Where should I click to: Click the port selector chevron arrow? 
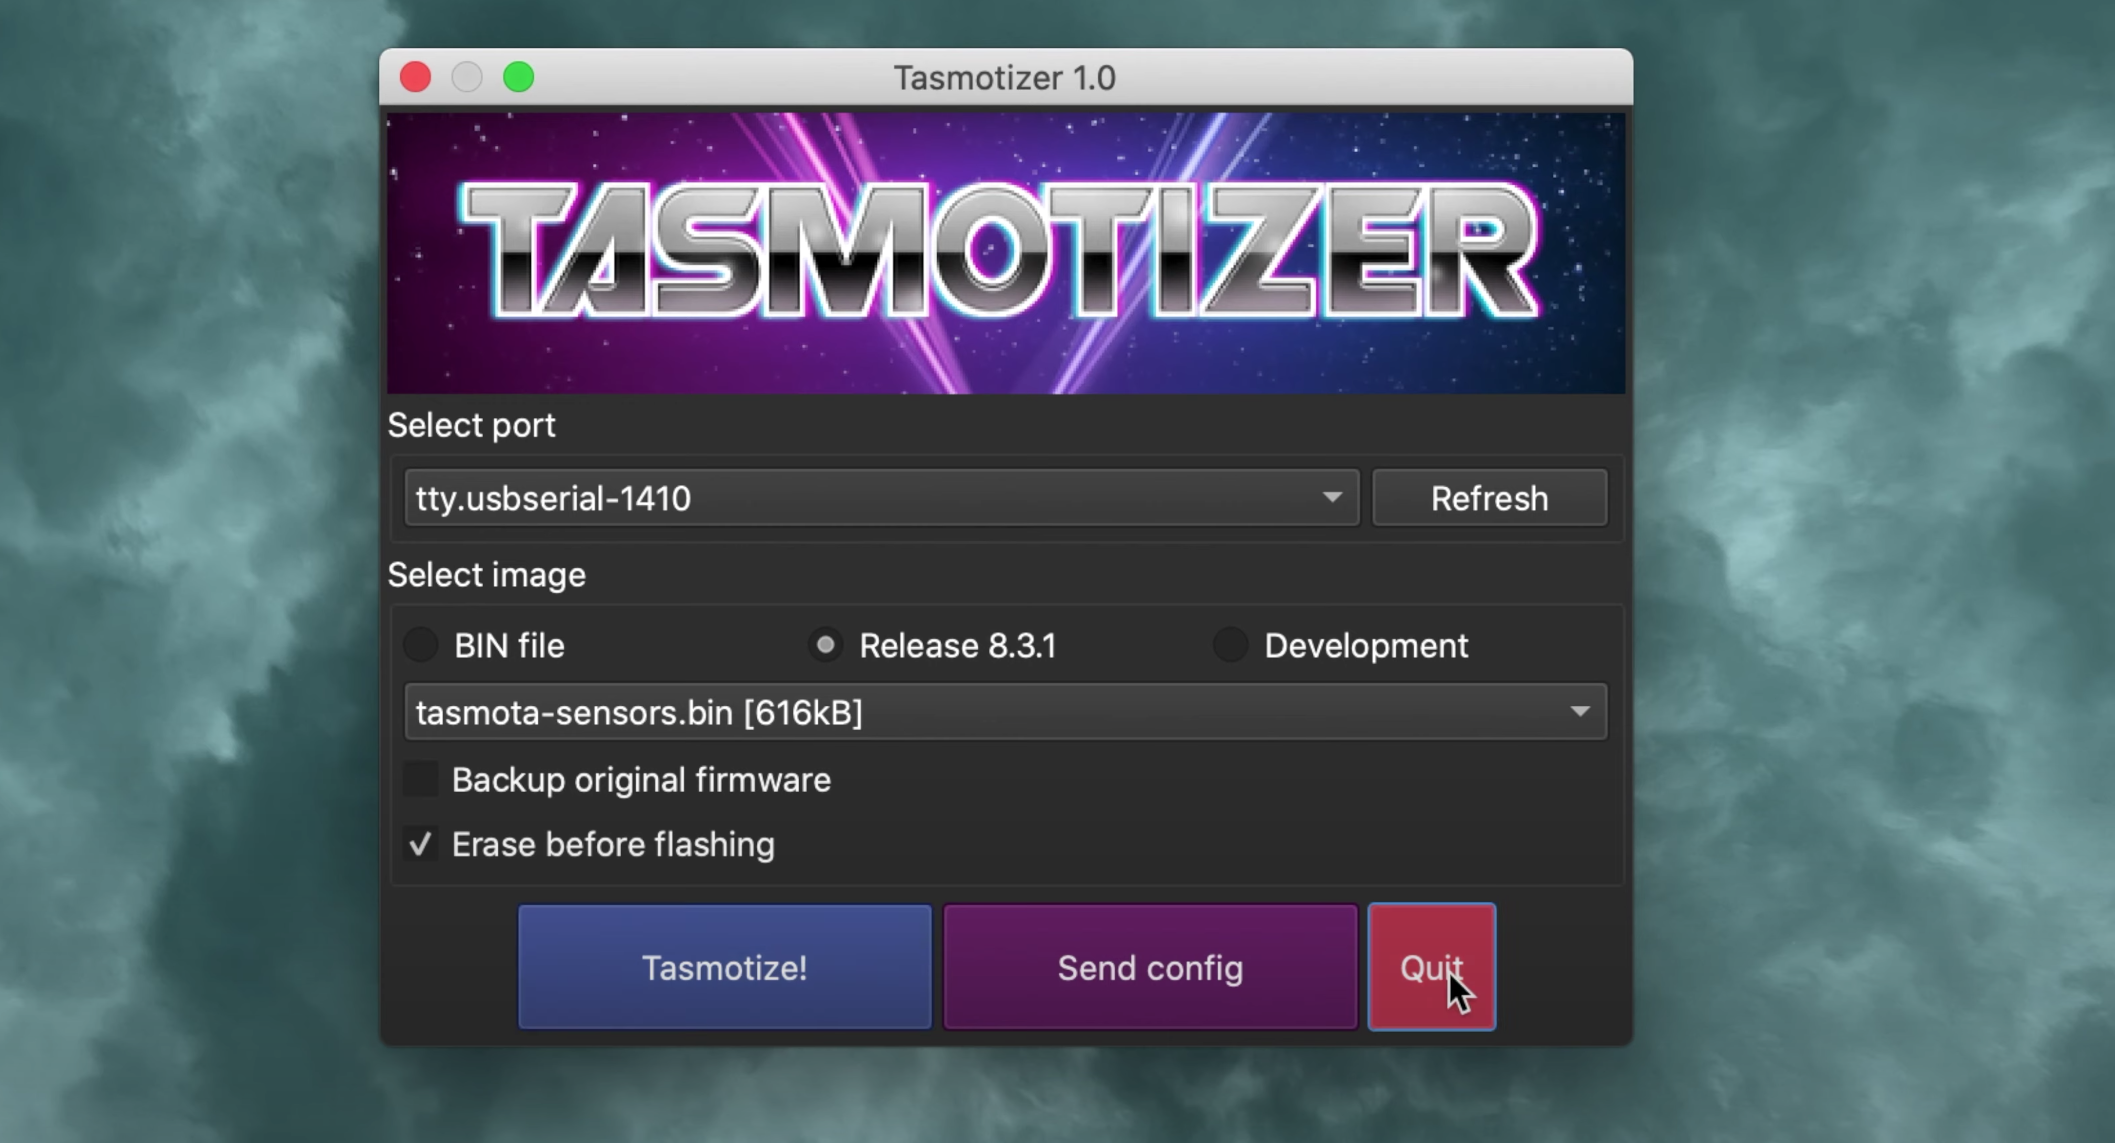click(x=1333, y=497)
